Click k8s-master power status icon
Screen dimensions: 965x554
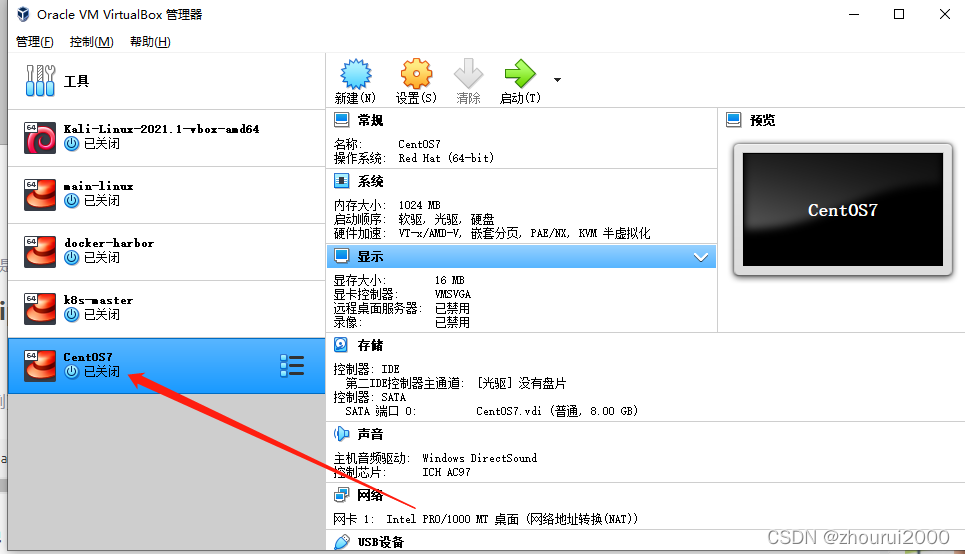pos(72,315)
